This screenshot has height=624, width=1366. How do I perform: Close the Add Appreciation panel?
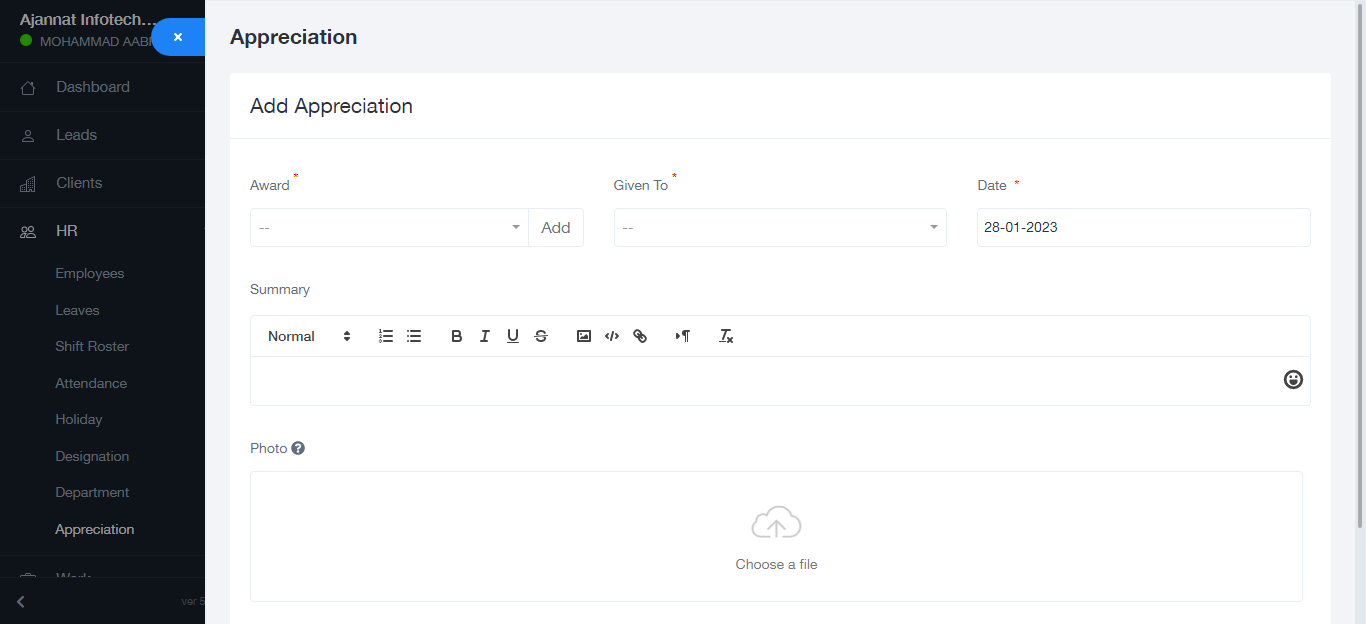[x=178, y=37]
